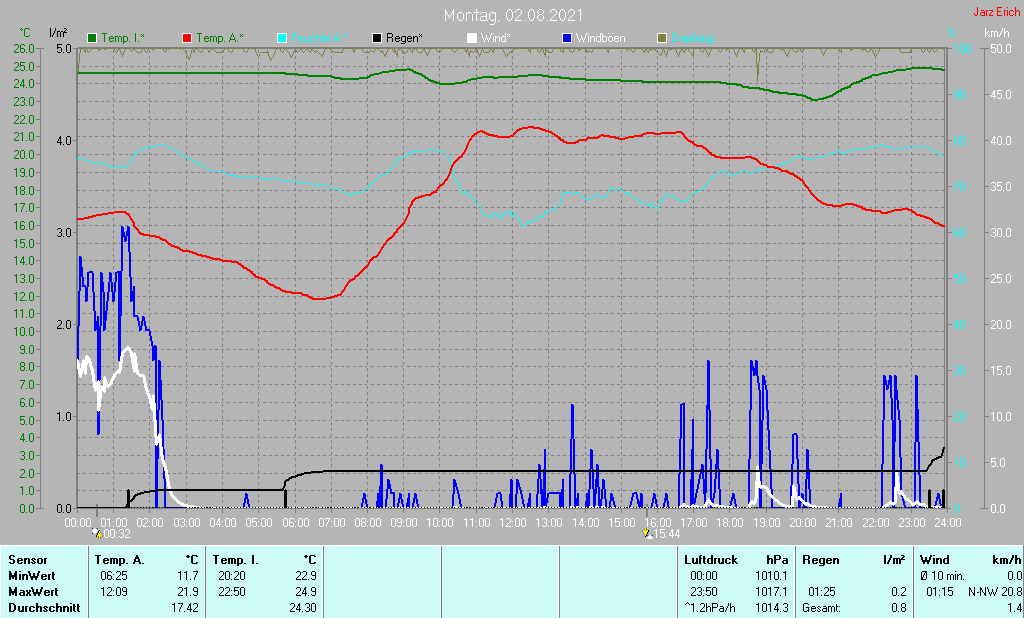This screenshot has width=1024, height=618.
Task: Click the cyan Feuchte A. legend square
Action: tap(282, 39)
